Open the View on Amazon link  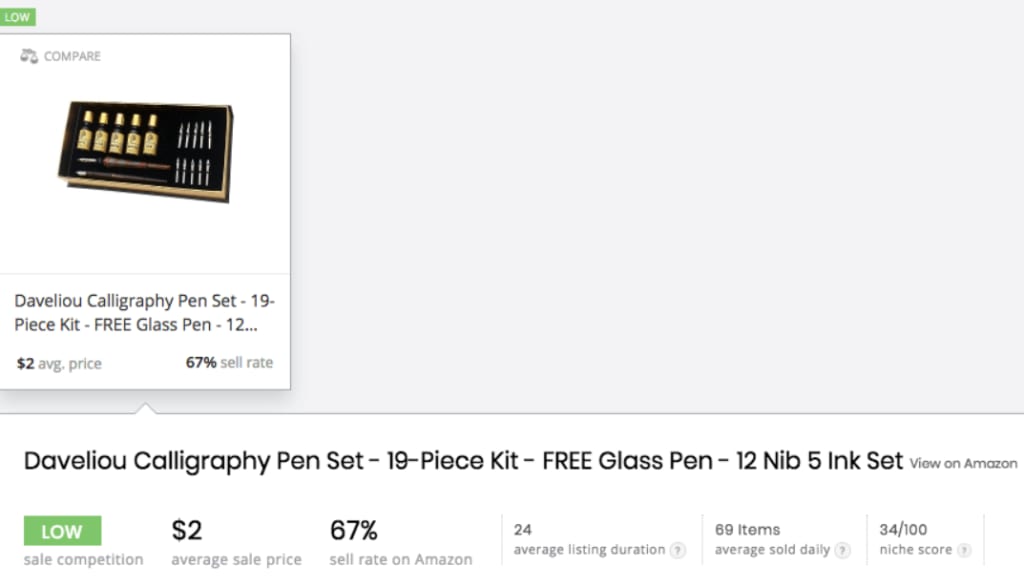tap(963, 463)
